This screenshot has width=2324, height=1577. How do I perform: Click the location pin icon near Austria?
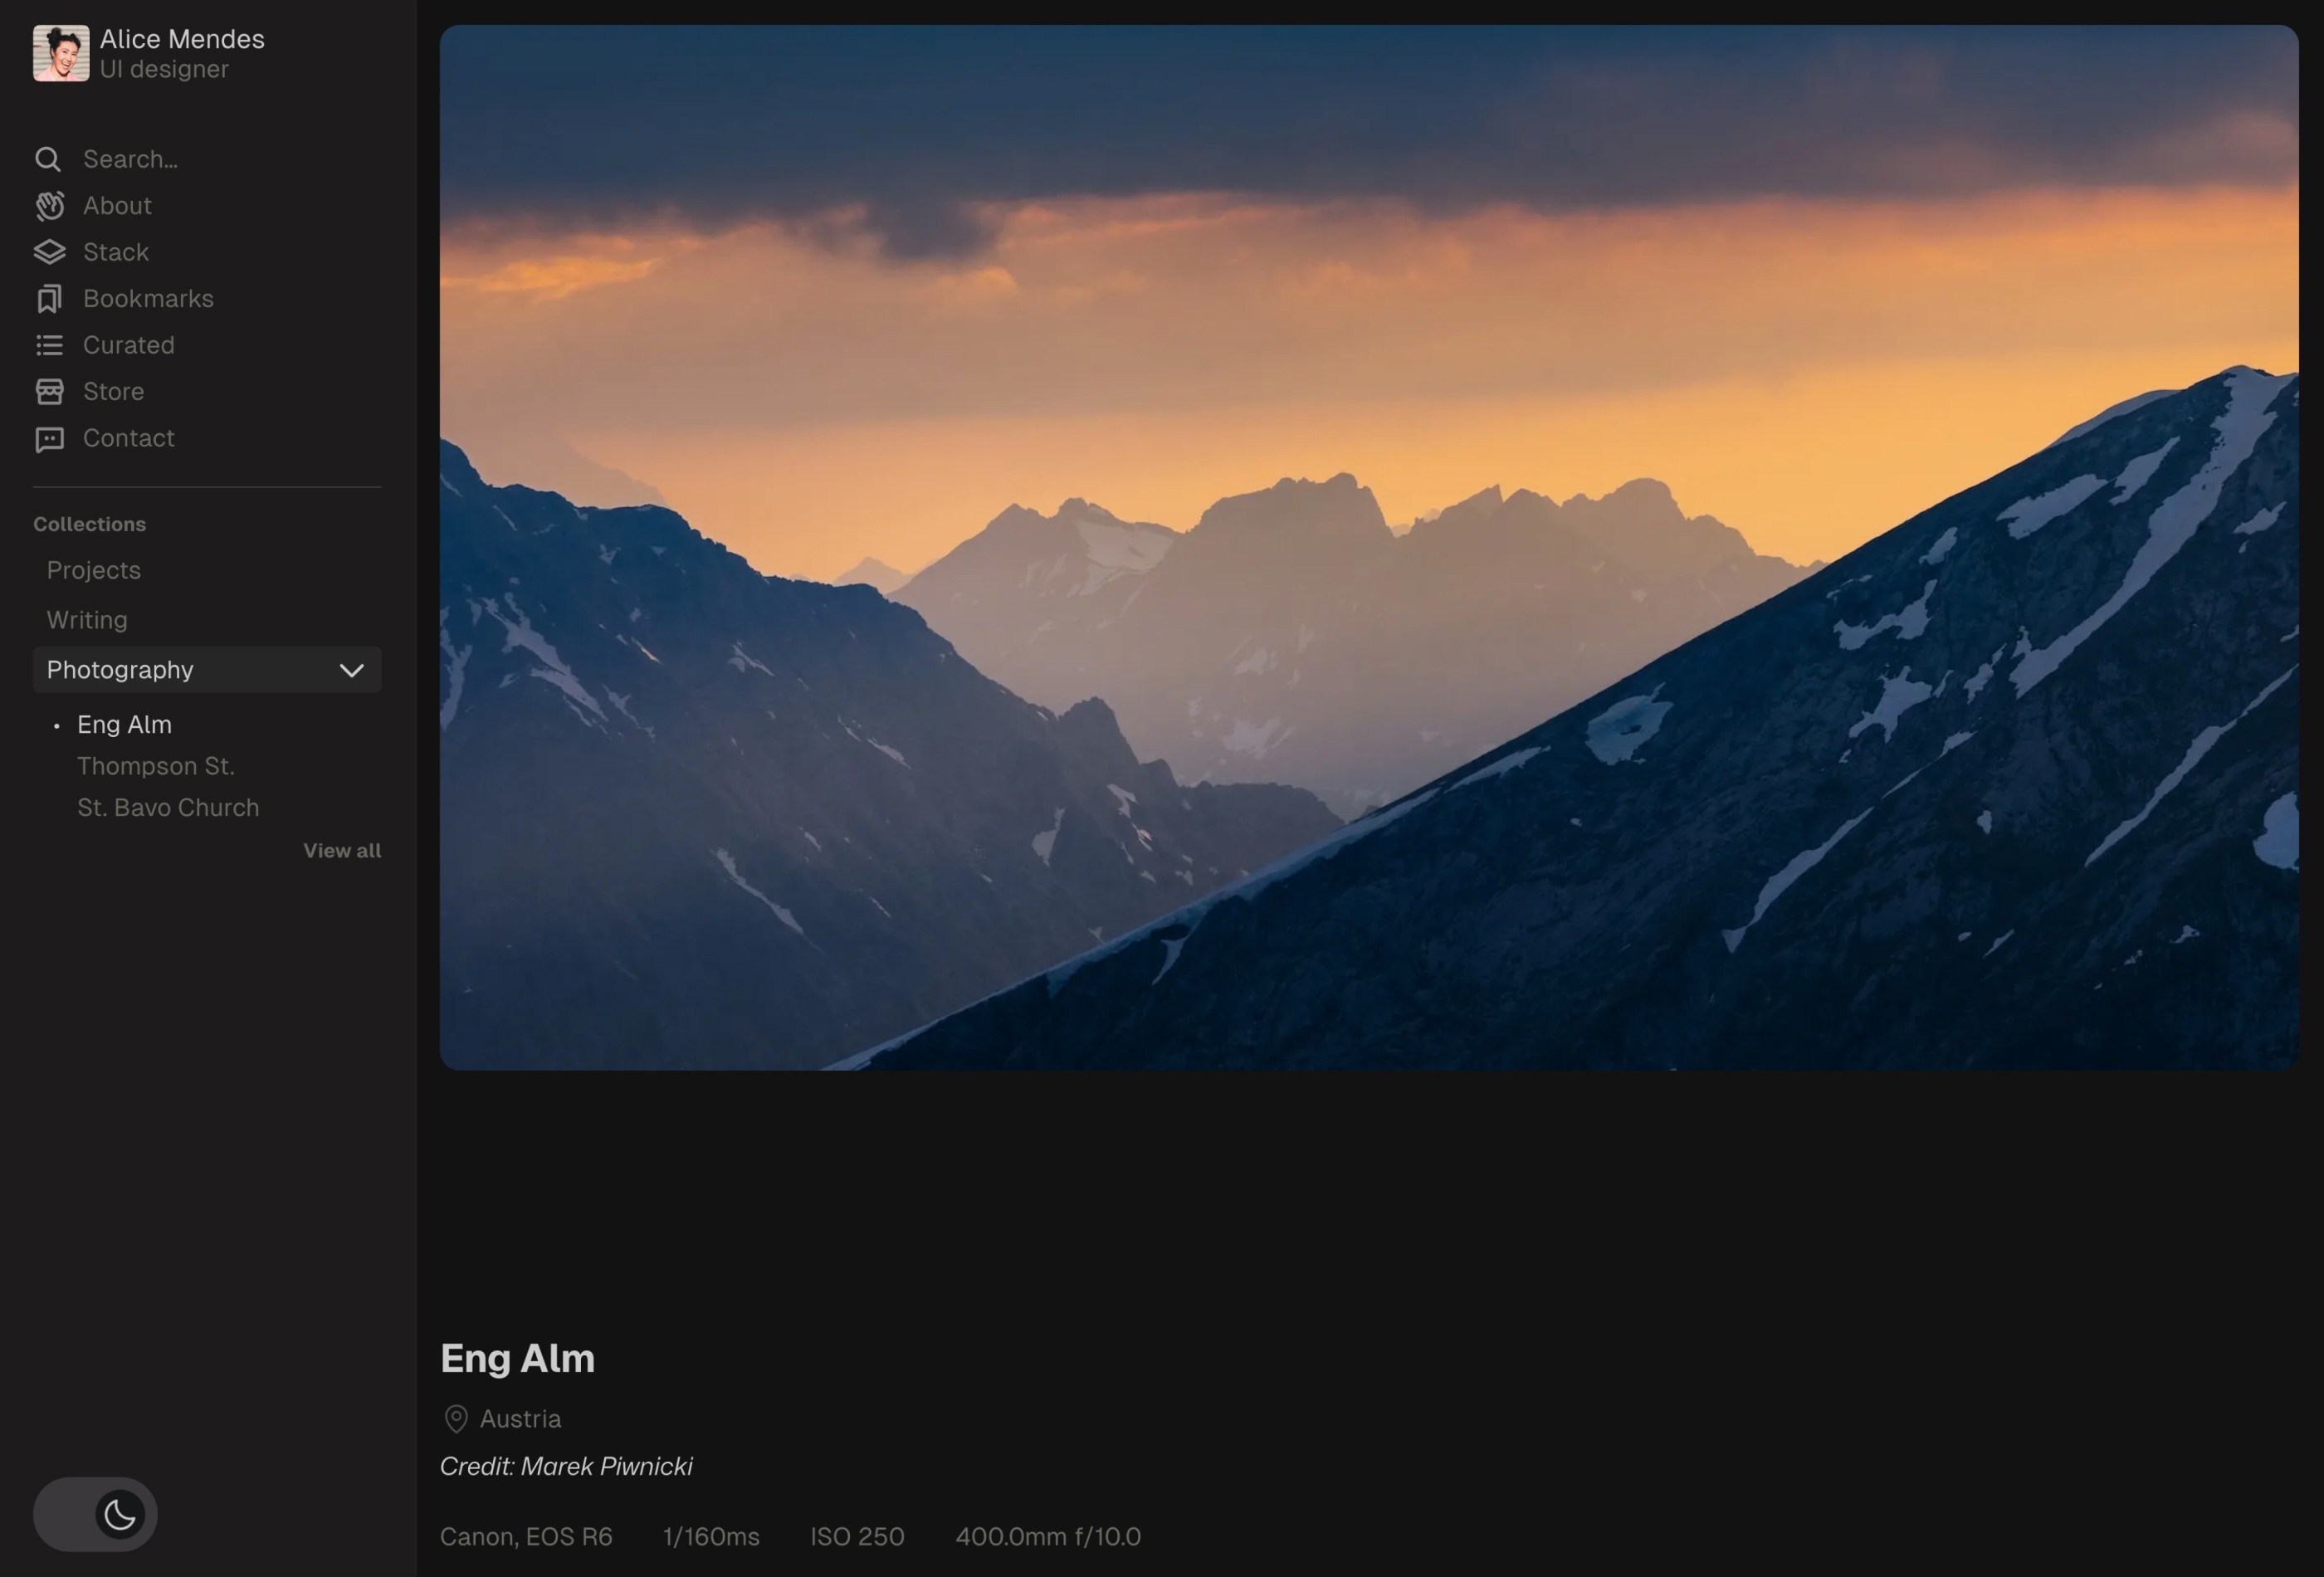[x=456, y=1418]
